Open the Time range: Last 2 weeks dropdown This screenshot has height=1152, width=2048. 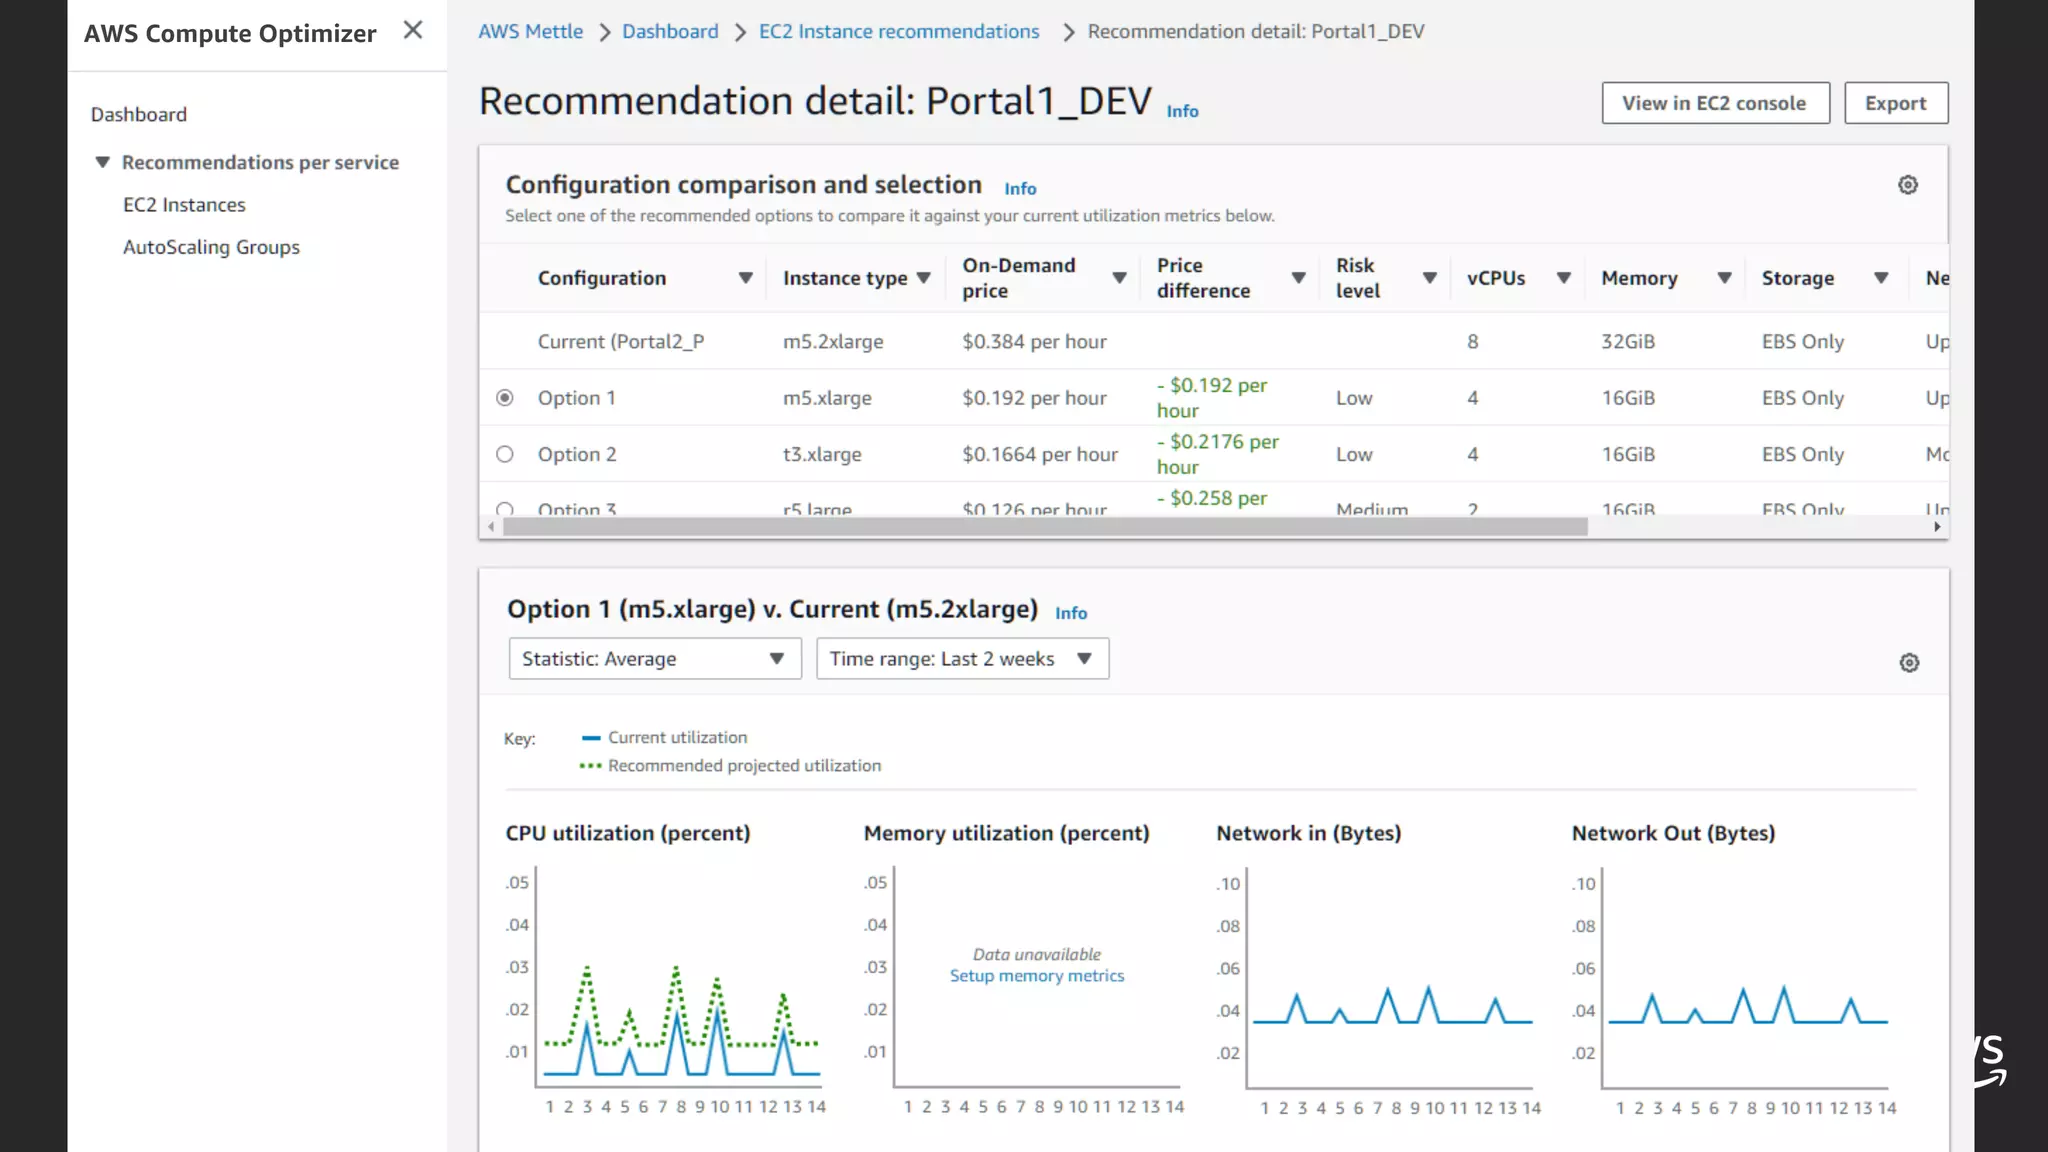[x=962, y=659]
